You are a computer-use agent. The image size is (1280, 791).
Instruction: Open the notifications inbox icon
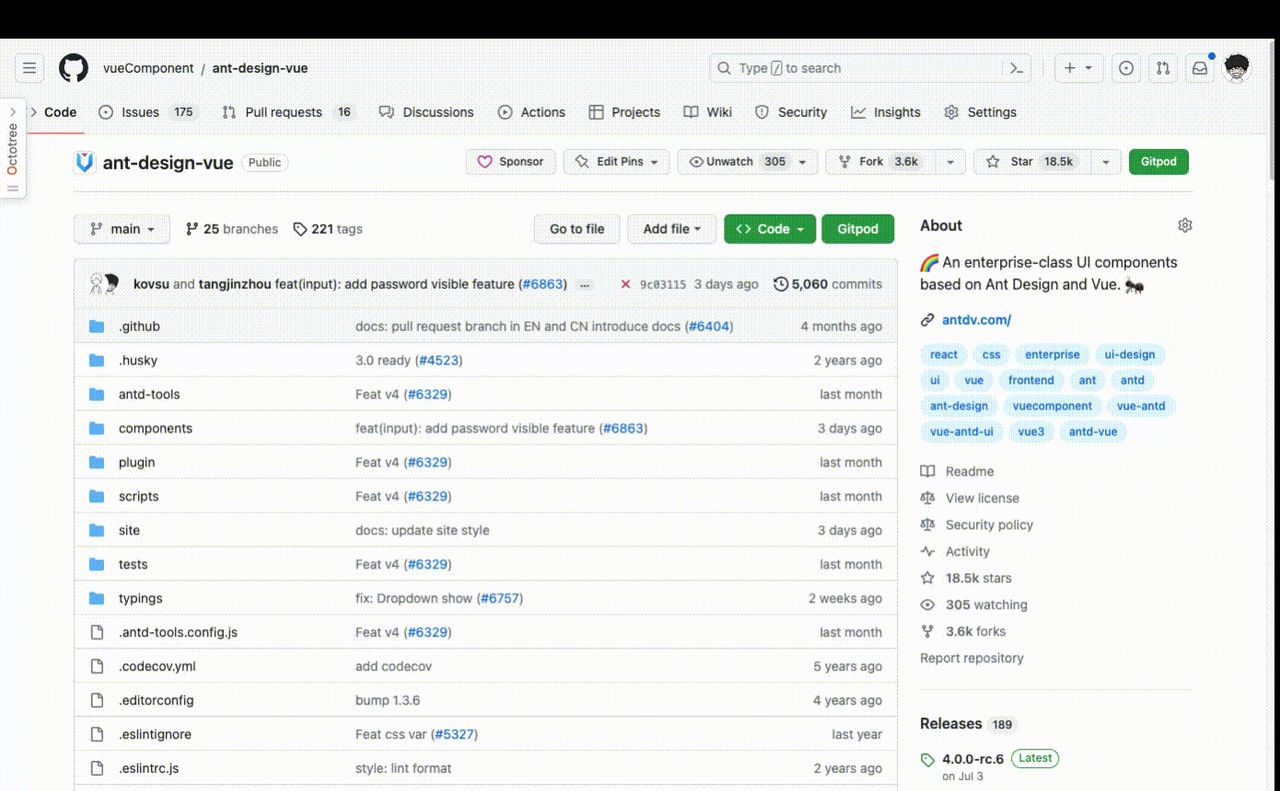(1199, 68)
